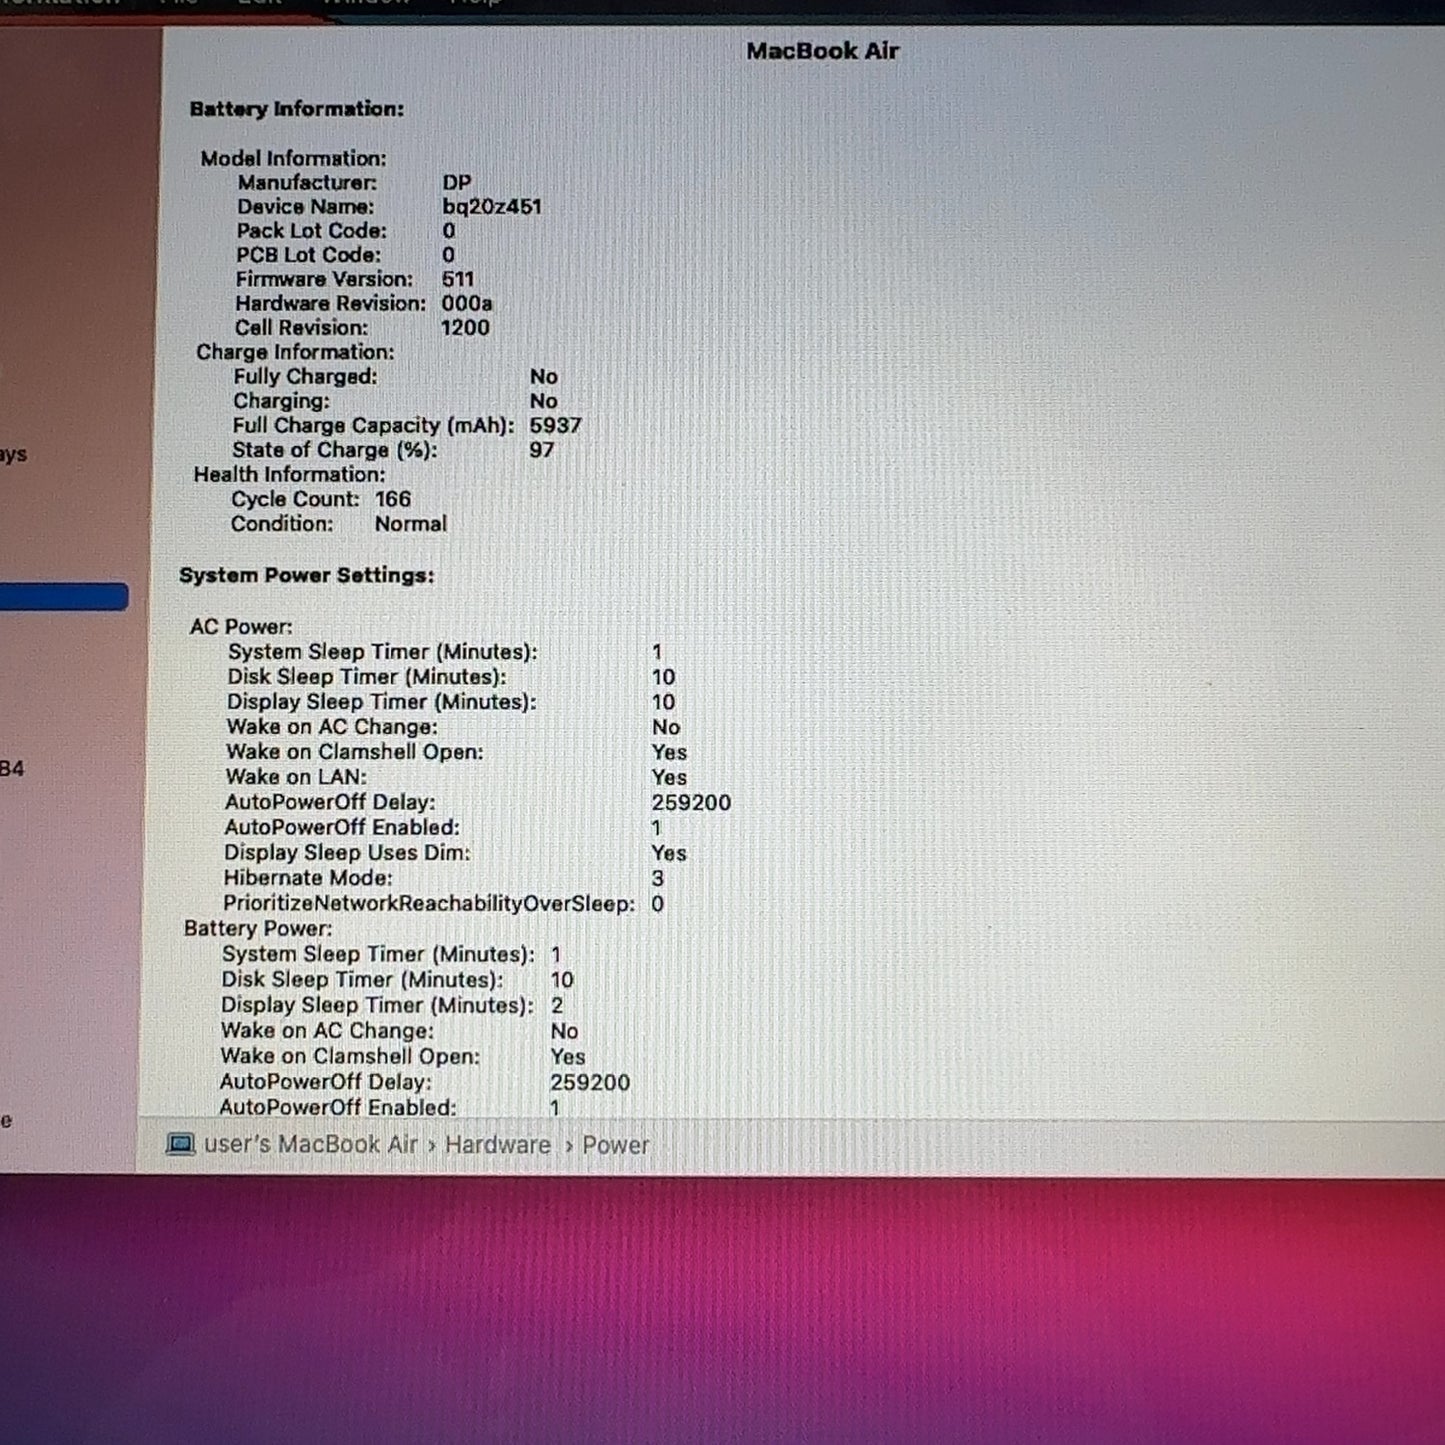The image size is (1445, 1445).
Task: Click the "Charge Information:" label
Action: tap(295, 352)
